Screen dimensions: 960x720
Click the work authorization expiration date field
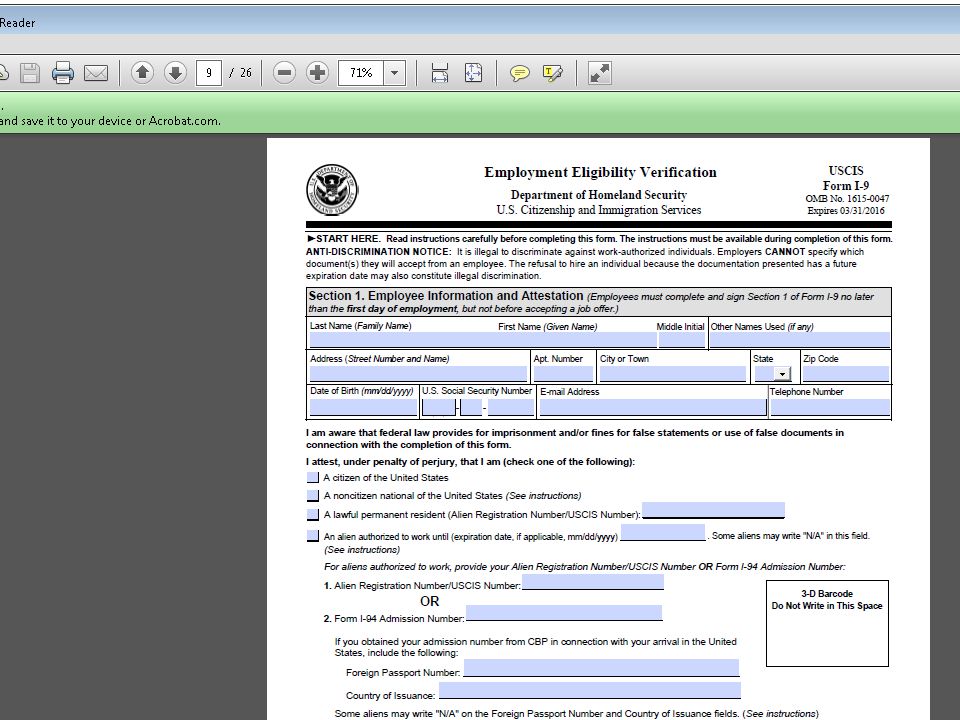(x=663, y=532)
